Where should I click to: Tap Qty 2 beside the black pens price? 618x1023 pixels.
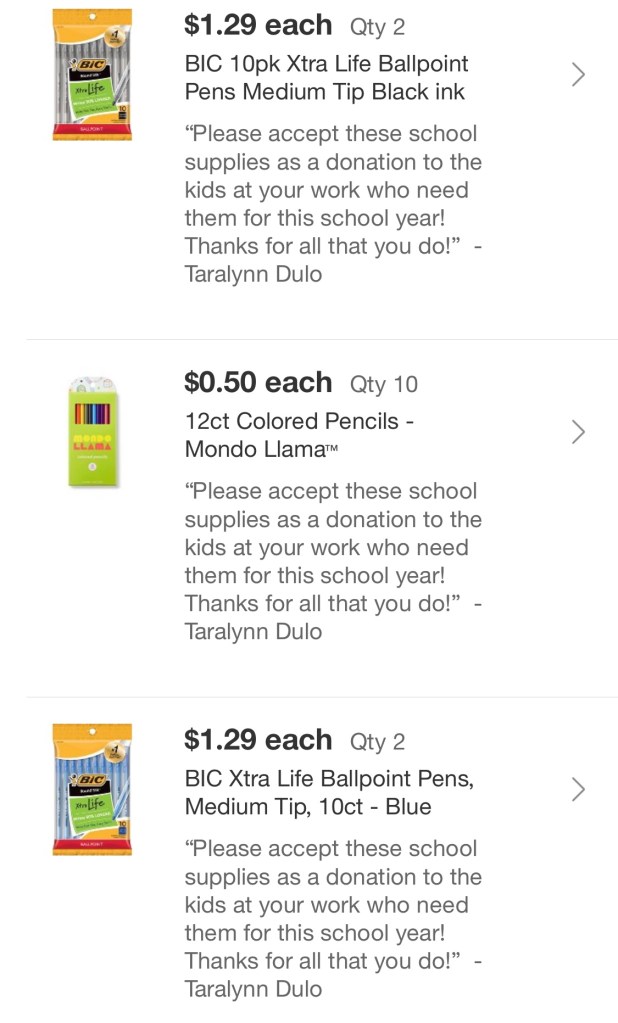378,27
